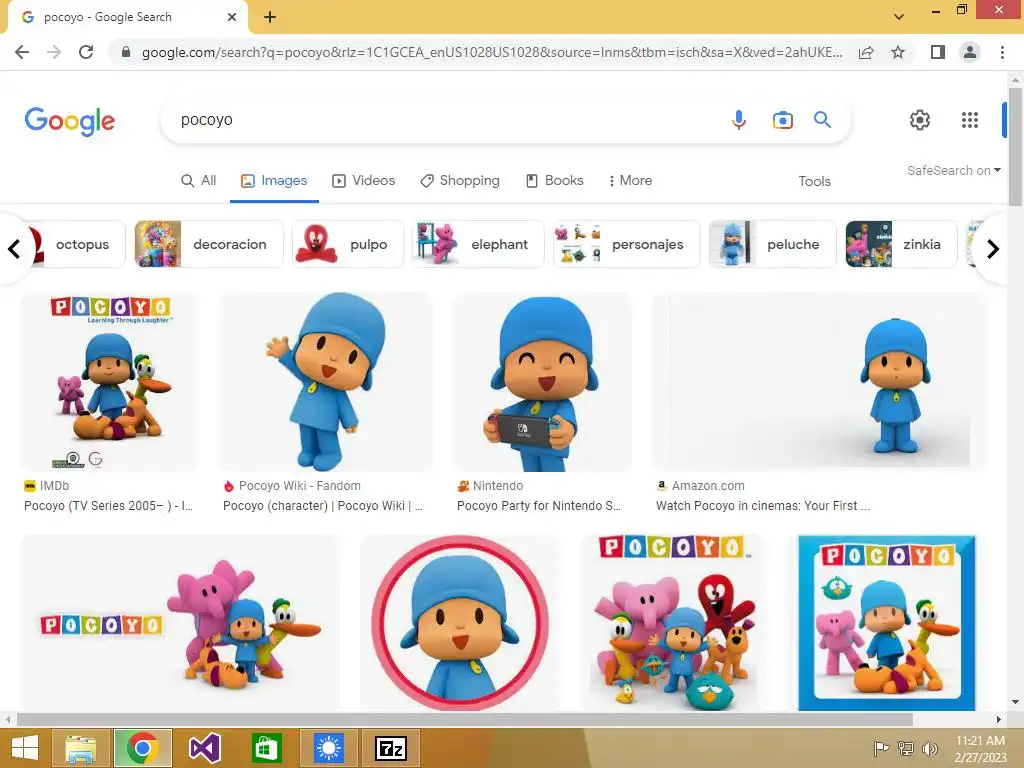Open the network tray icon
The image size is (1024, 768).
(906, 748)
